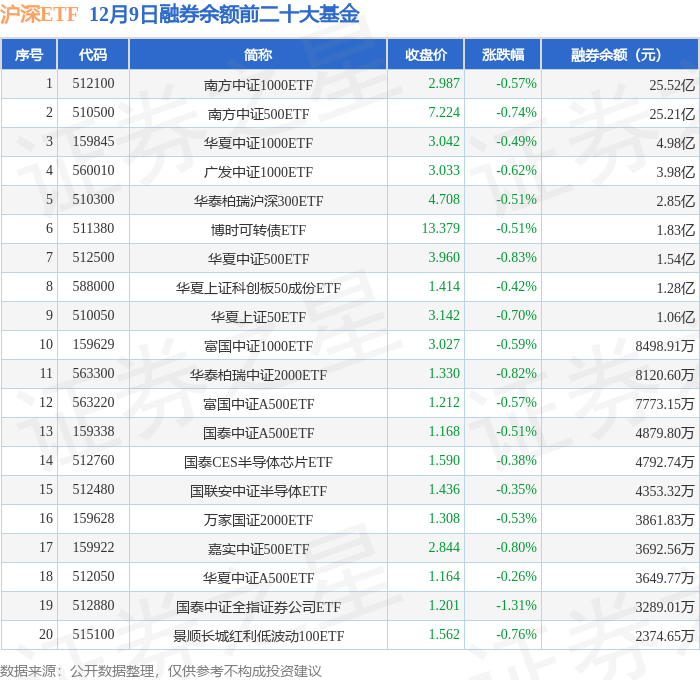This screenshot has width=700, height=680.
Task: Click 富国中证A500ETF name
Action: tap(258, 404)
